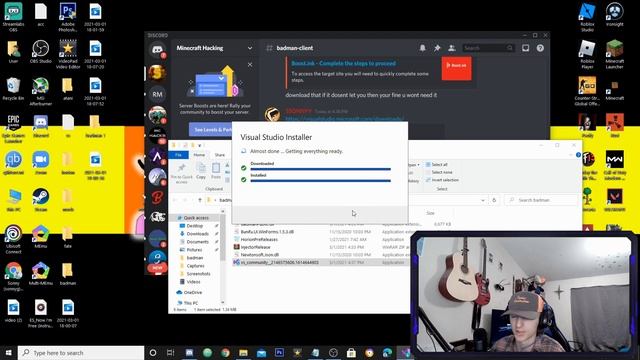
Task: Open the Minecraft Launcher desktop shortcut
Action: [615, 53]
